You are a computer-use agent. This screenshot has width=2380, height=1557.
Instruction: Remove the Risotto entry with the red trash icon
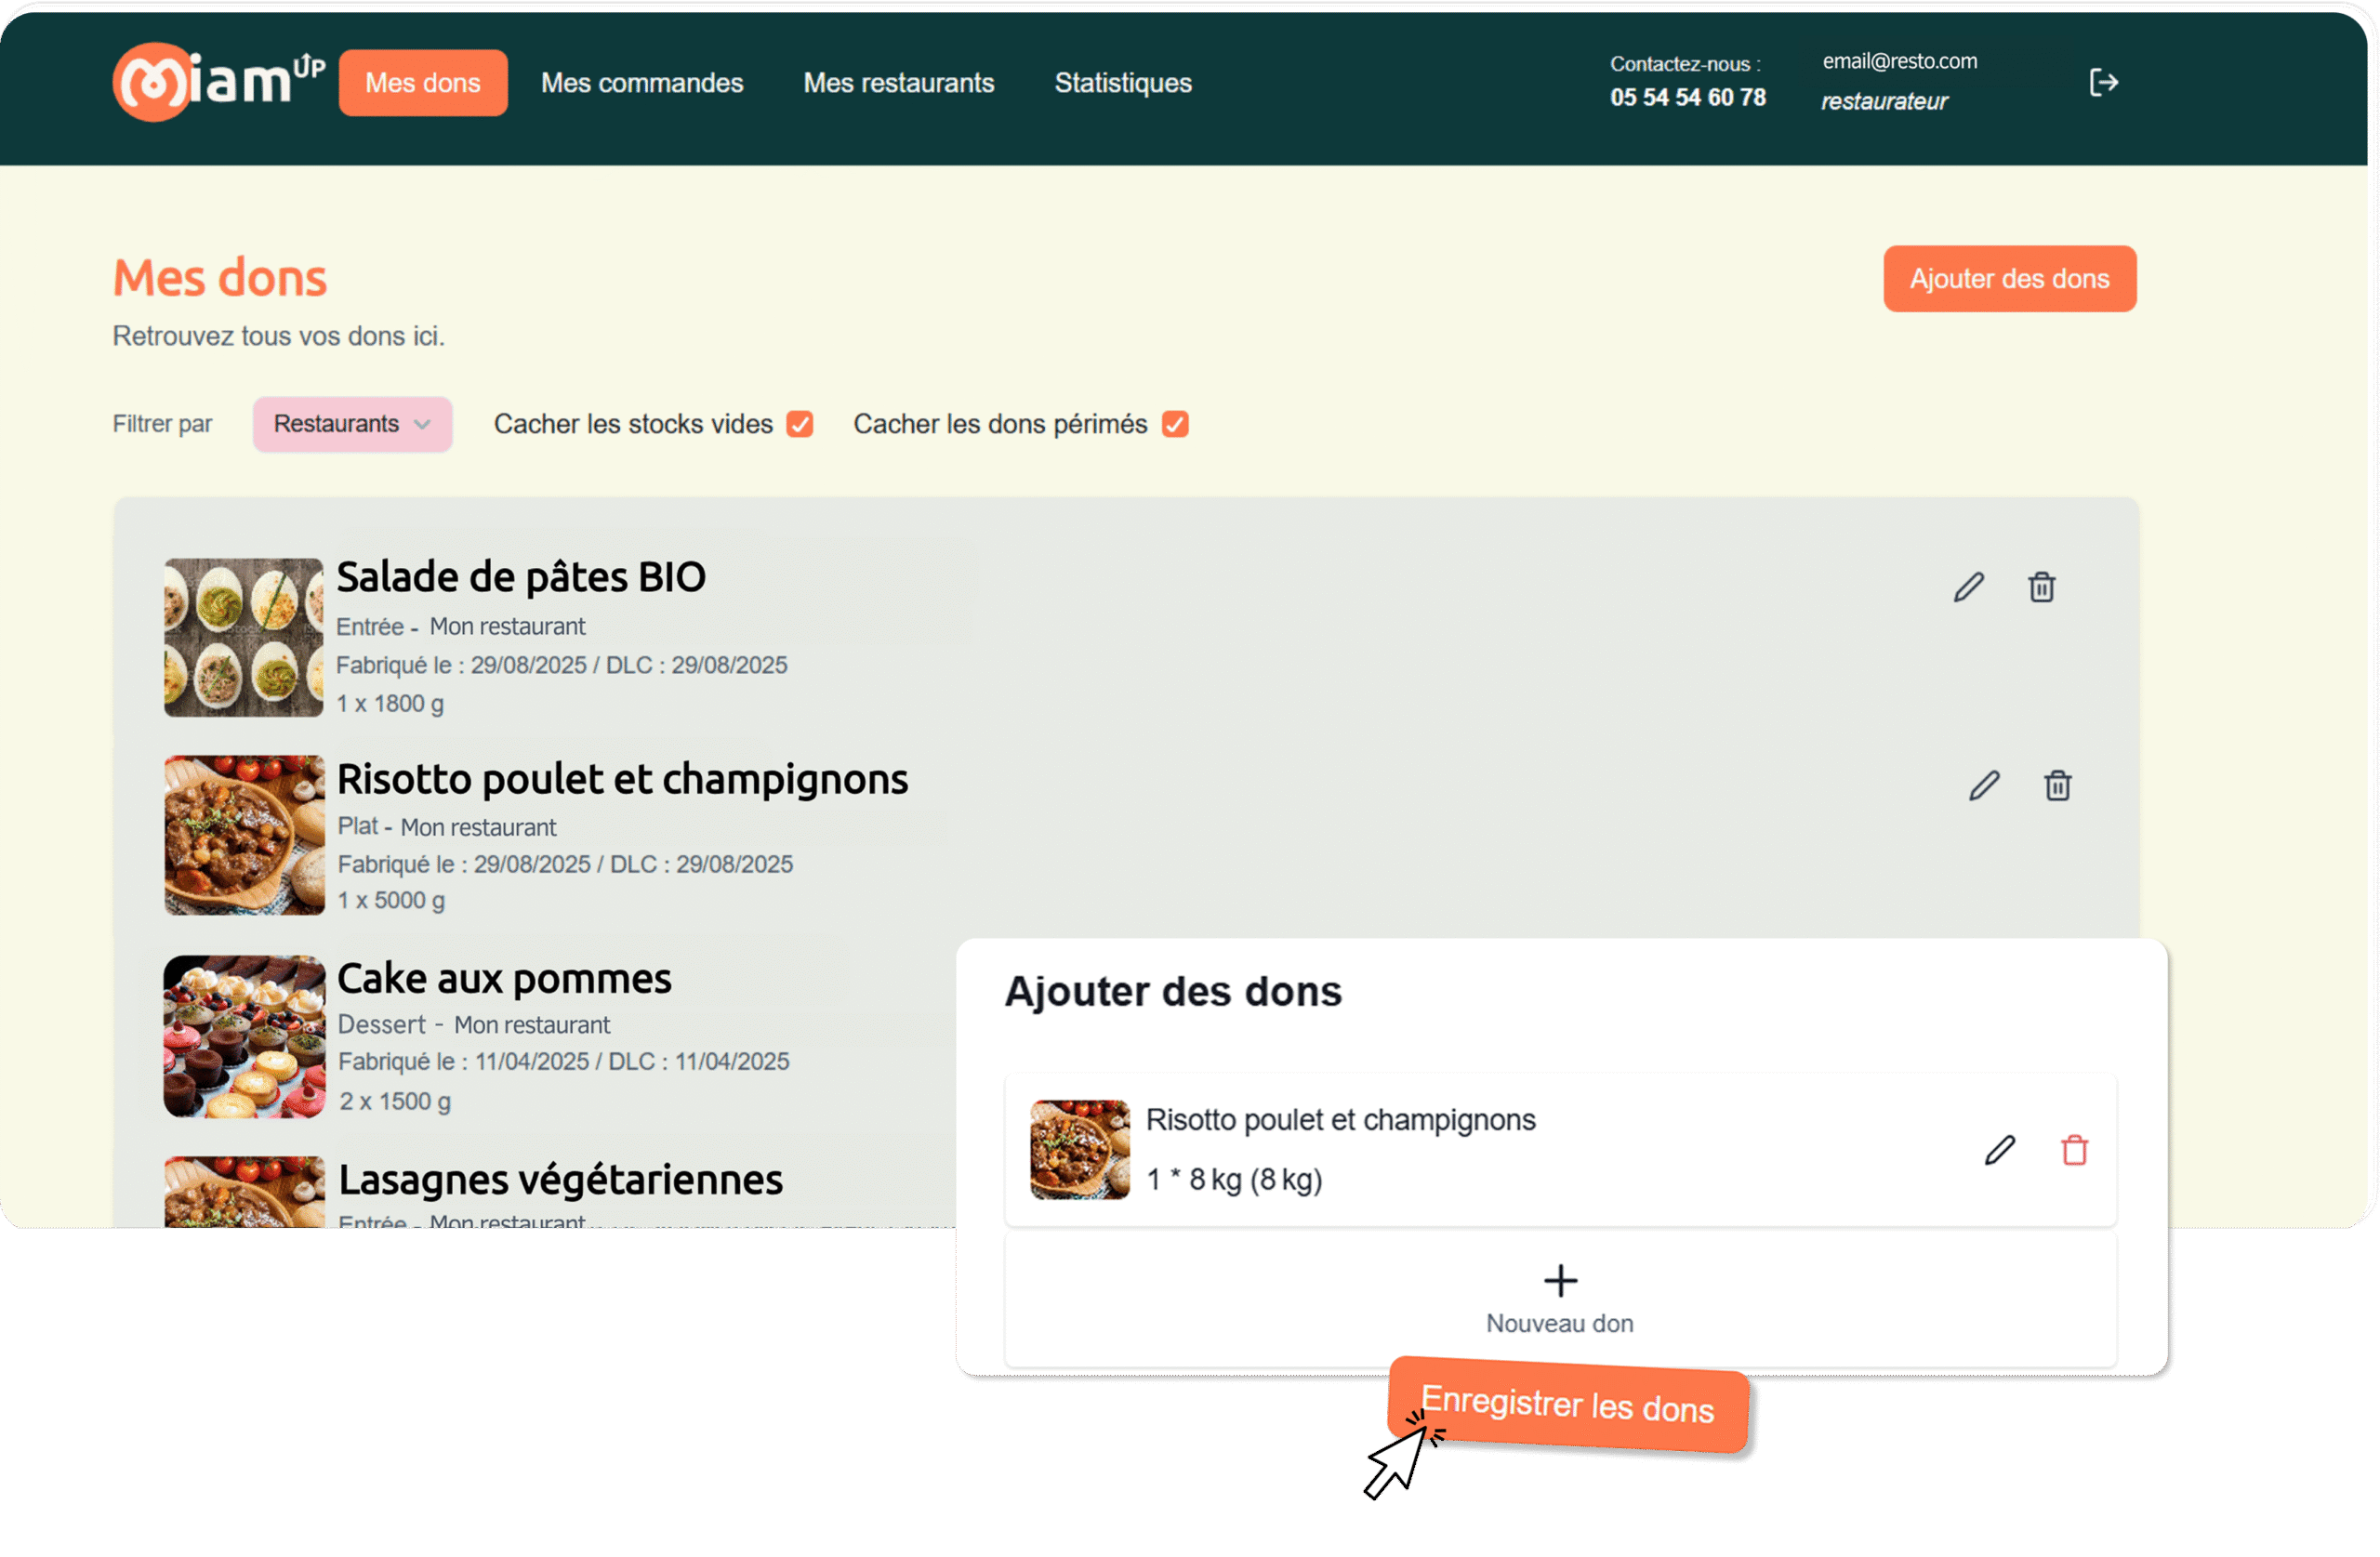(2075, 1151)
